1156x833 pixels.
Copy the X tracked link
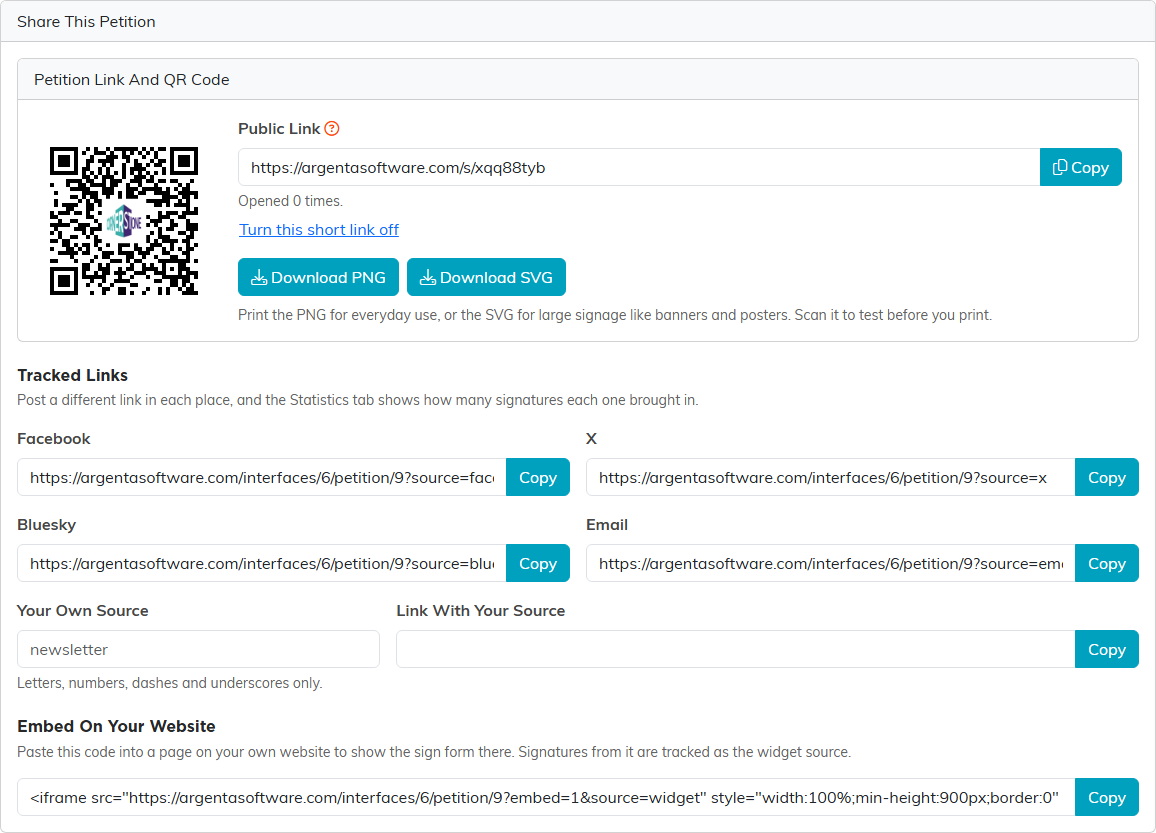(1107, 477)
